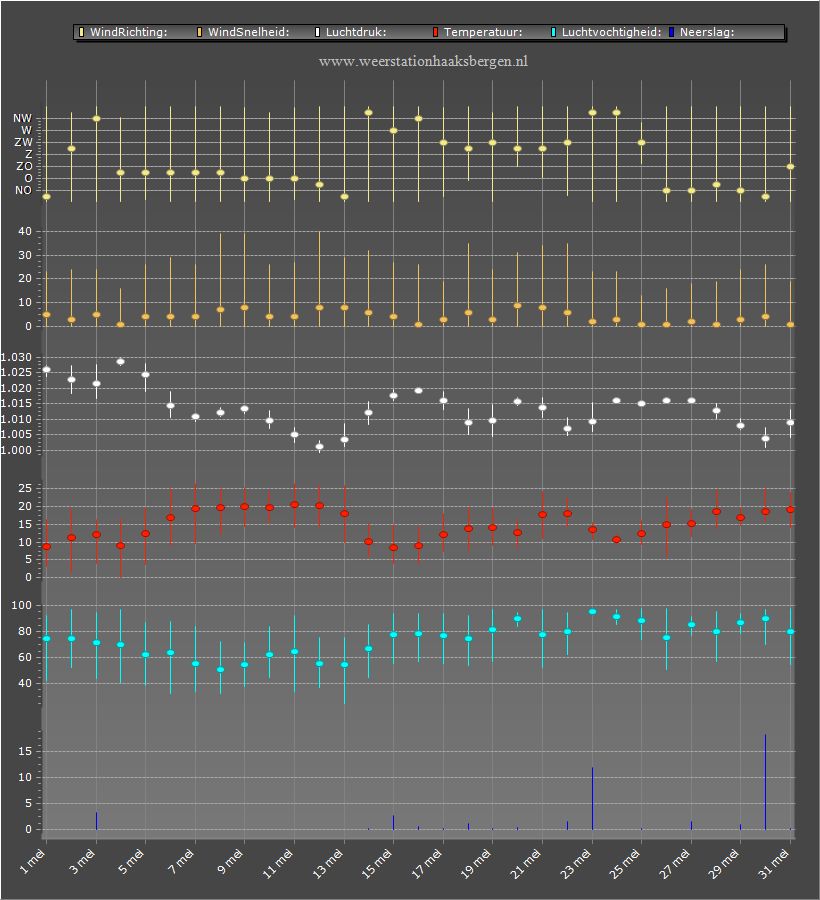The height and width of the screenshot is (900, 820).
Task: Click the 11 mei date label
Action: 278,864
